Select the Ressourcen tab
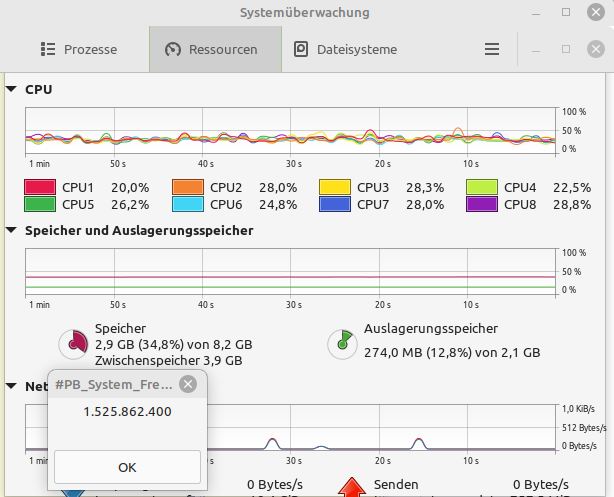Image resolution: width=614 pixels, height=497 pixels. 211,49
